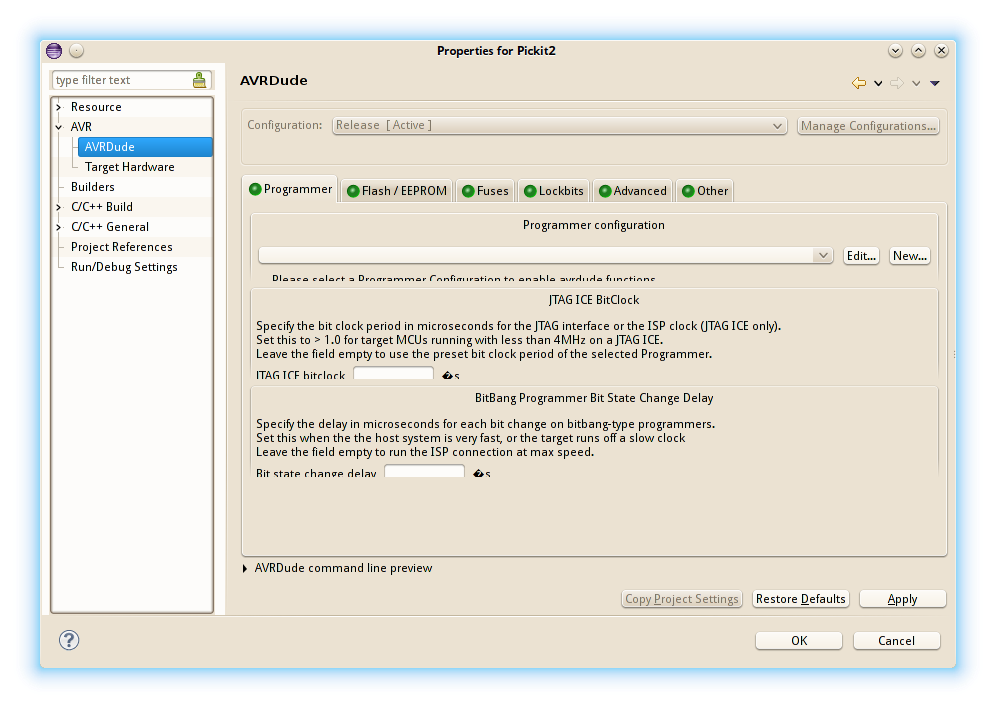Focus the Bit state change delay field

(x=424, y=472)
